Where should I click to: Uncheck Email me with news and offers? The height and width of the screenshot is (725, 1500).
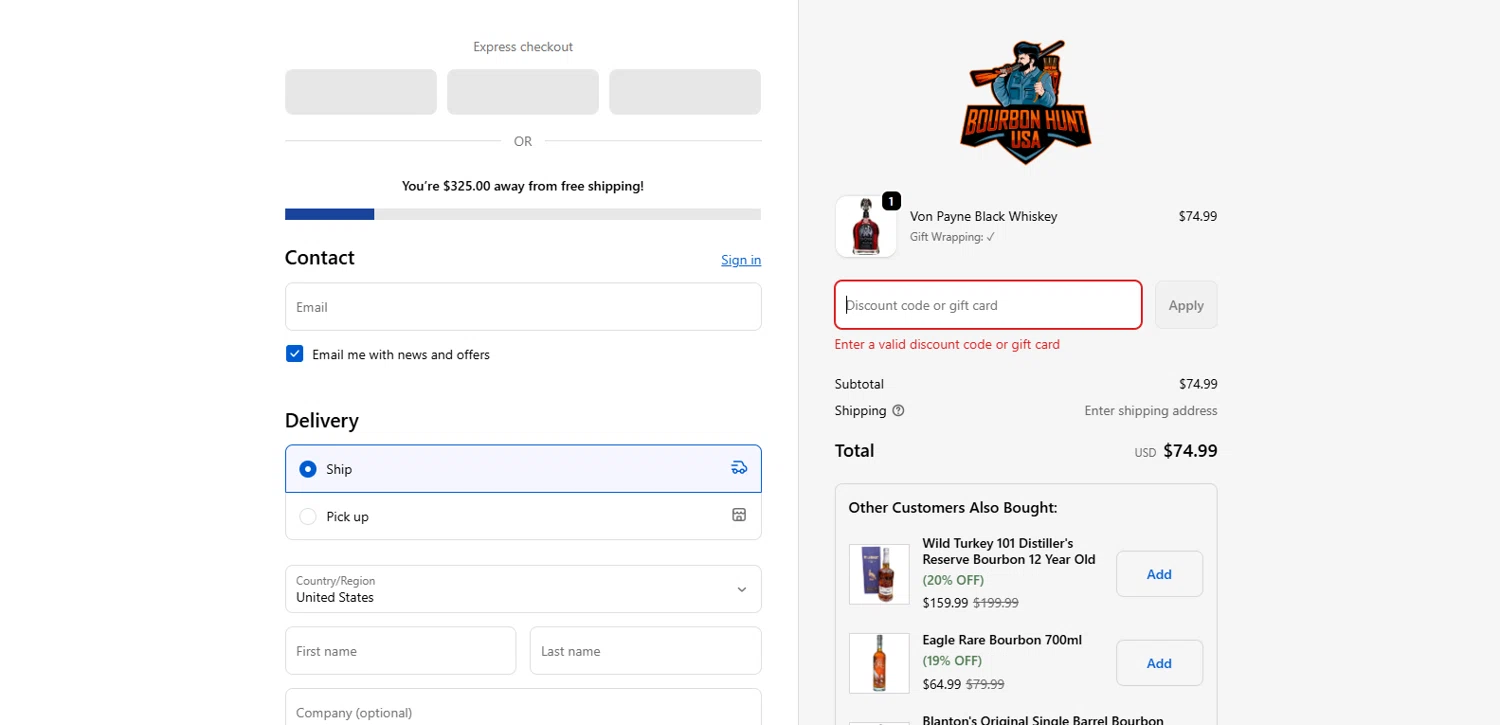coord(294,354)
